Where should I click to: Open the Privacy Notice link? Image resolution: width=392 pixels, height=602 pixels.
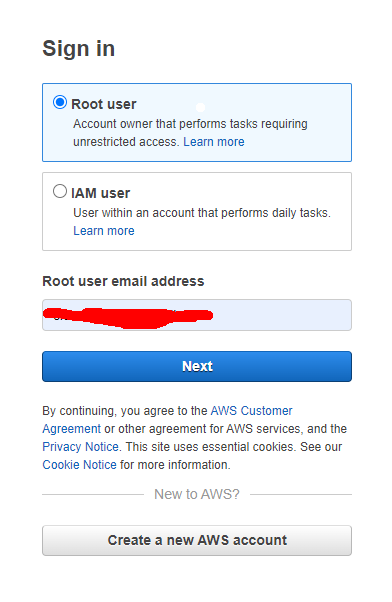(80, 447)
